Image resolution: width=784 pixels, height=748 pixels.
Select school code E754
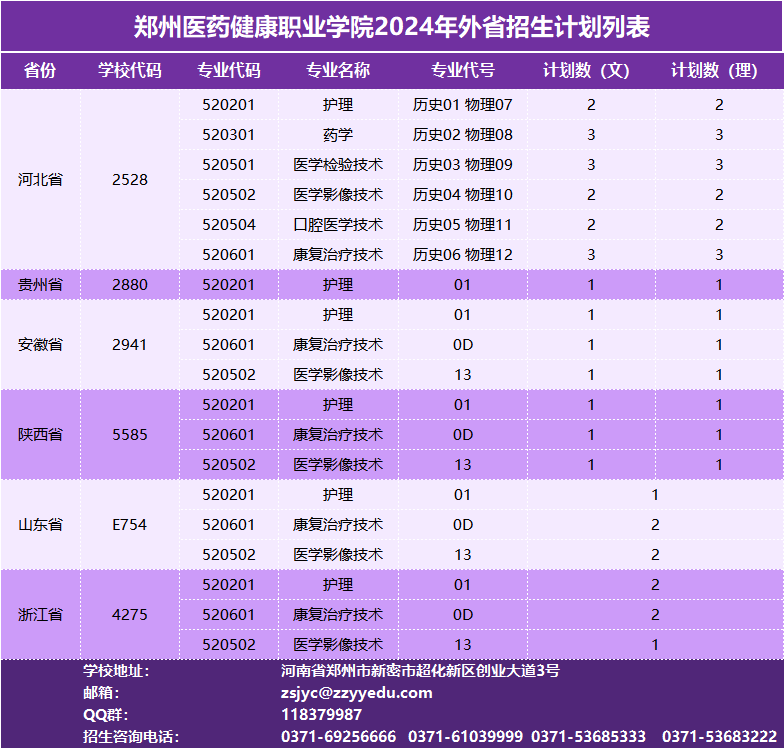click(x=129, y=525)
